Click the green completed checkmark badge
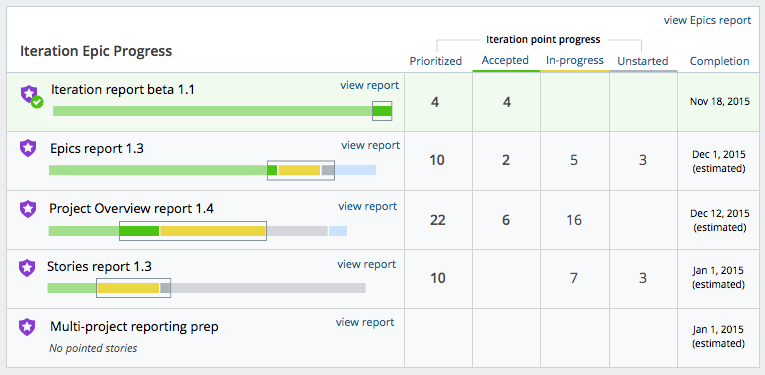Viewport: 765px width, 375px height. pyautogui.click(x=37, y=102)
